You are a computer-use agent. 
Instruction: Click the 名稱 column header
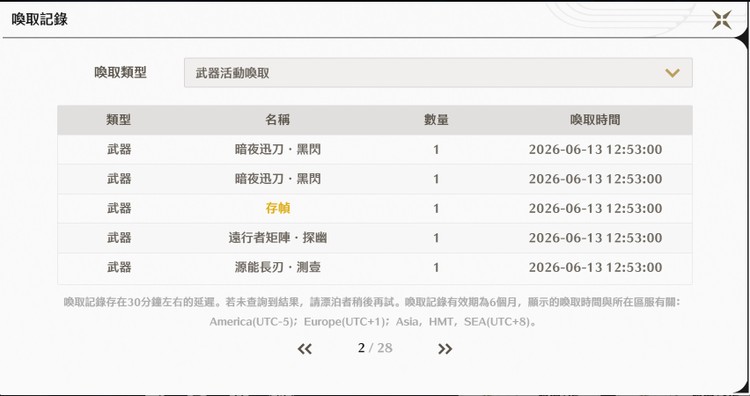277,120
